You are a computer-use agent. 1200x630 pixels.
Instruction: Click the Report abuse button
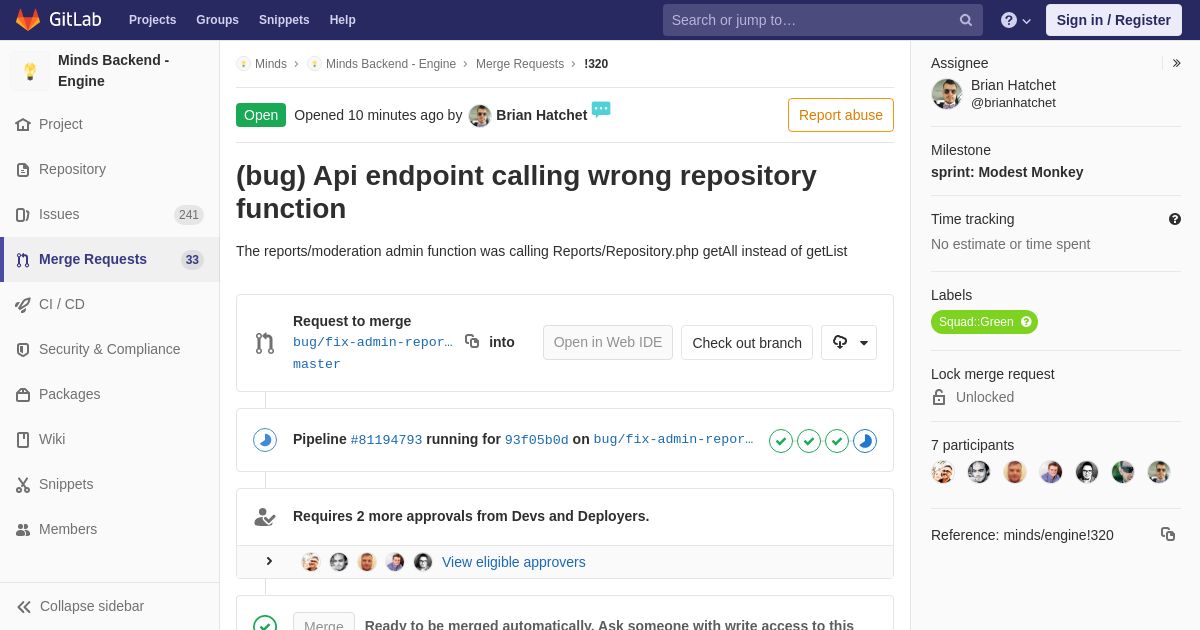click(841, 115)
